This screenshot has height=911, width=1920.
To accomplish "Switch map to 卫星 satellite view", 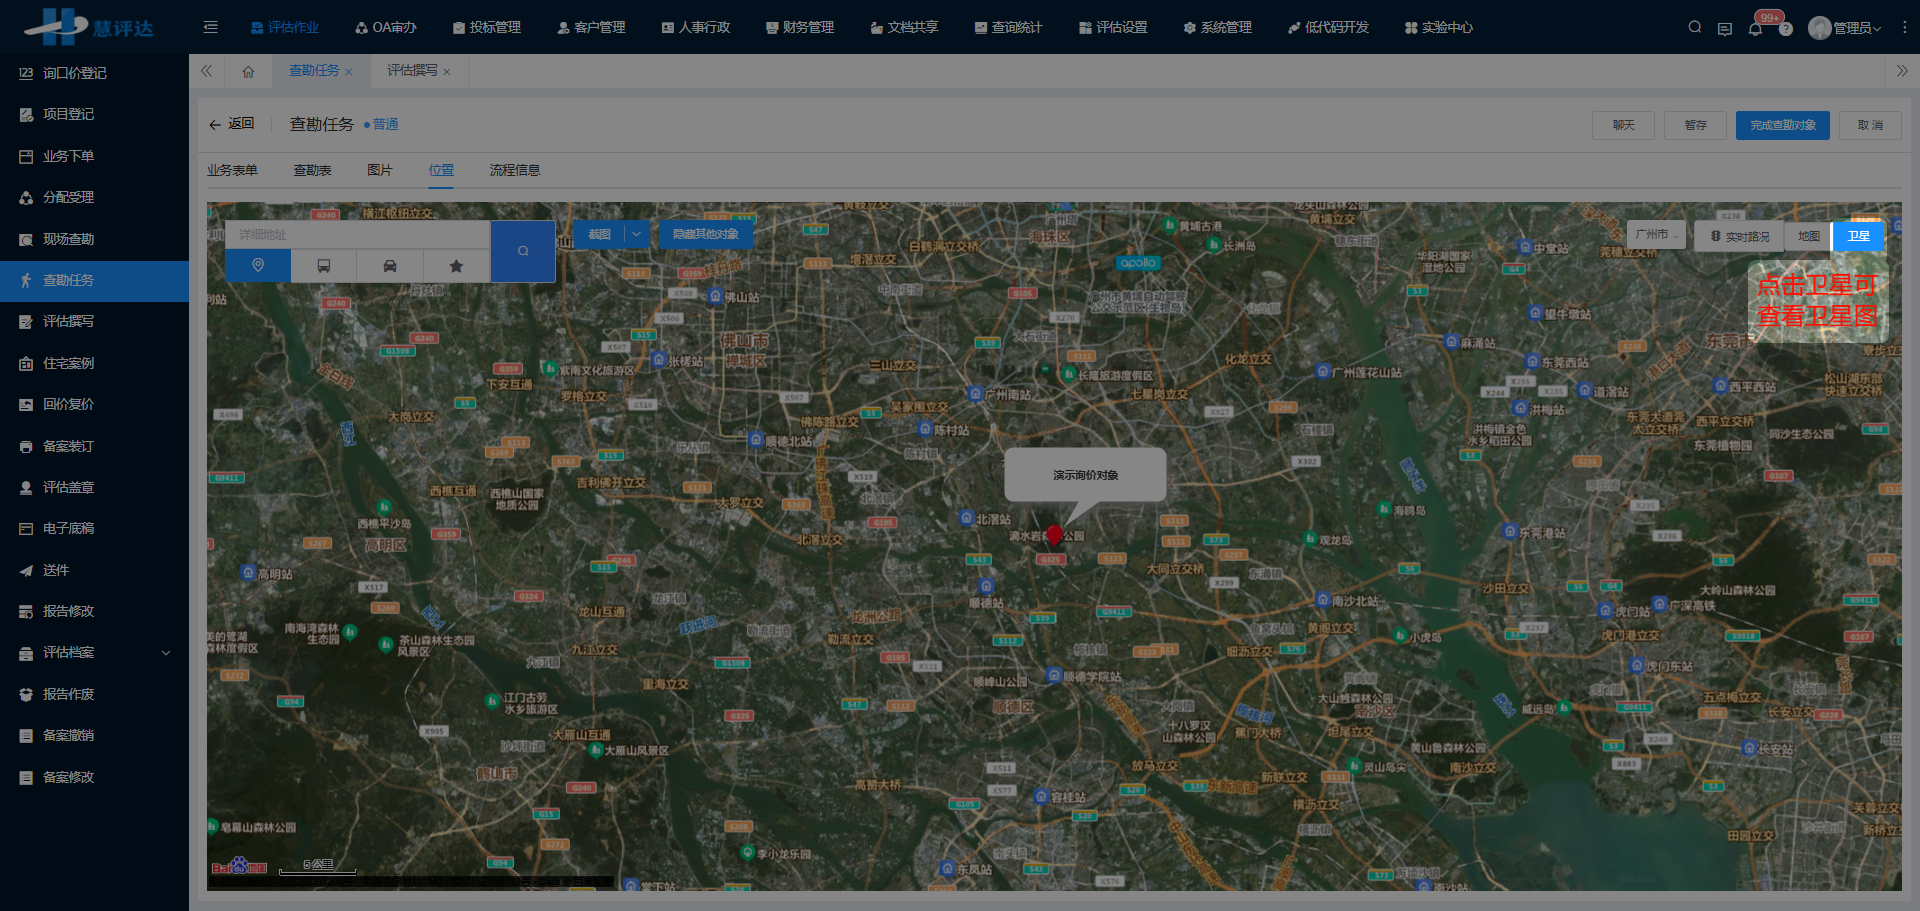I will (x=1858, y=236).
